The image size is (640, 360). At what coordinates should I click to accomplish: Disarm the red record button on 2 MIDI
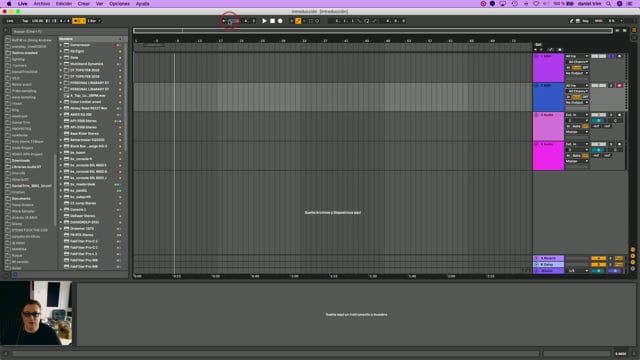click(x=620, y=86)
